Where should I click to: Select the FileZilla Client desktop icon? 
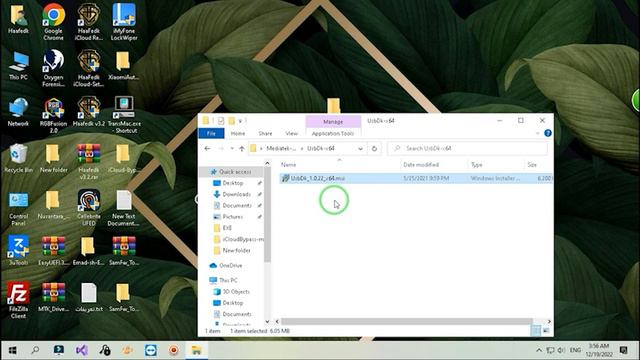tap(18, 300)
